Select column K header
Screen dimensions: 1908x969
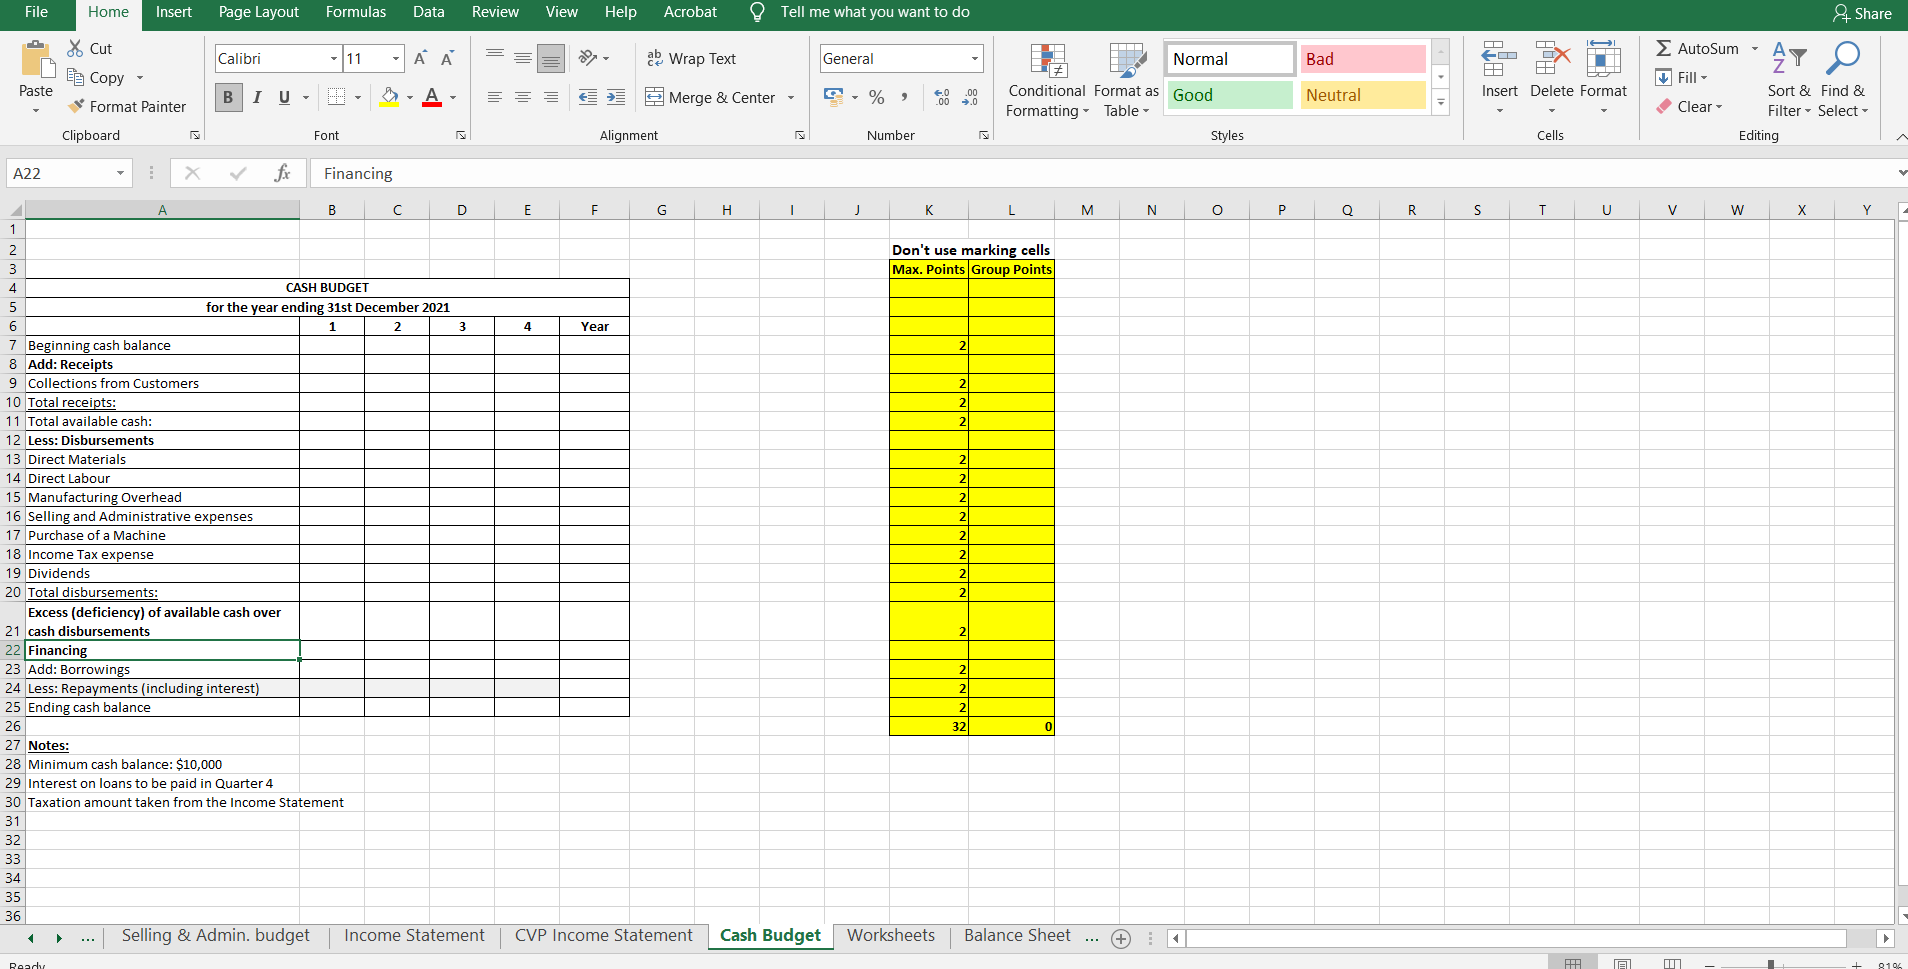(929, 210)
